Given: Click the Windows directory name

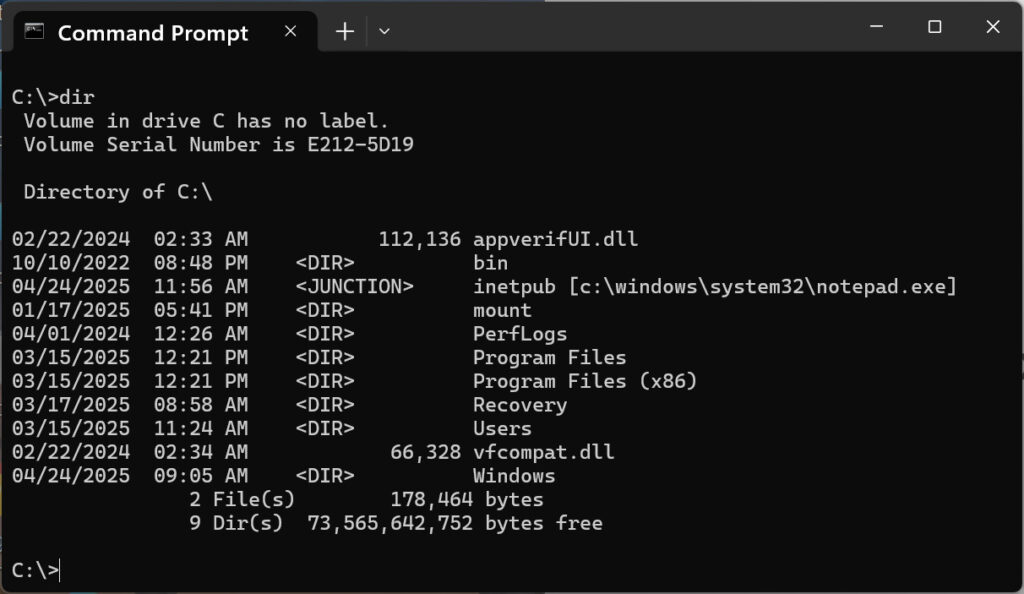Looking at the screenshot, I should (513, 476).
